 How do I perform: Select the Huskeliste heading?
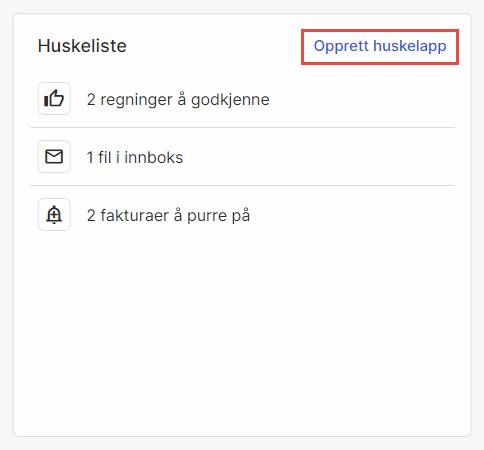pyautogui.click(x=82, y=46)
